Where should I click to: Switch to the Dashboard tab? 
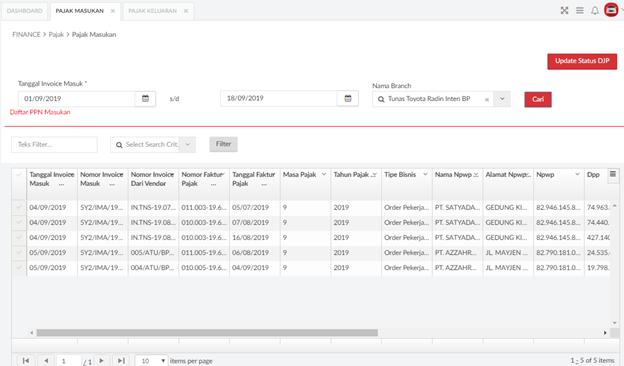click(x=24, y=11)
